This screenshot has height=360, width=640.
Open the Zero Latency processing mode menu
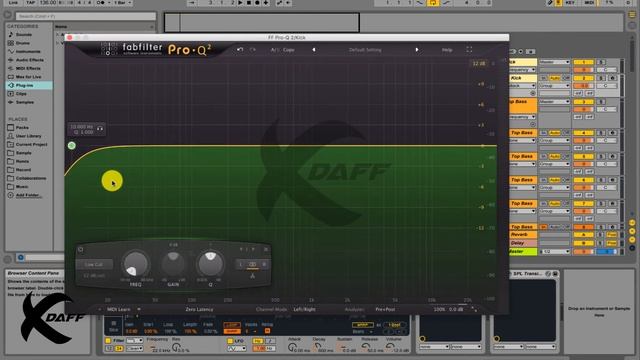199,309
